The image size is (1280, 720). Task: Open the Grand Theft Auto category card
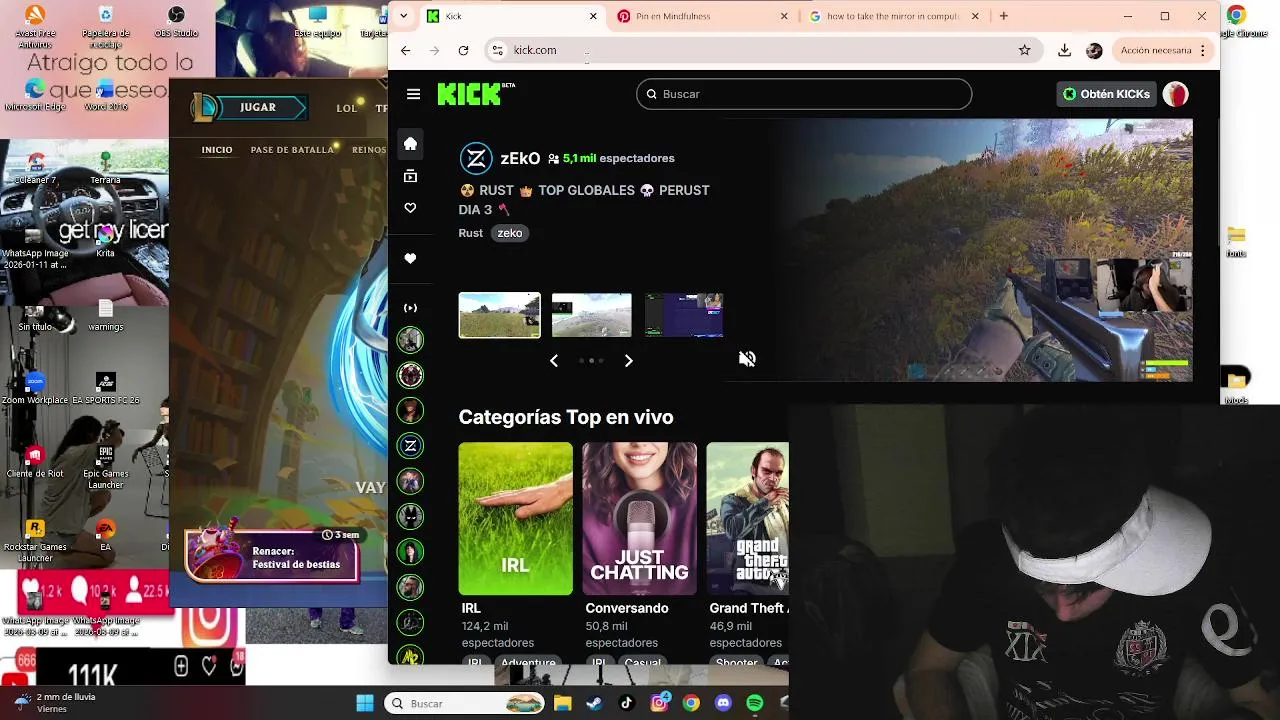(748, 518)
